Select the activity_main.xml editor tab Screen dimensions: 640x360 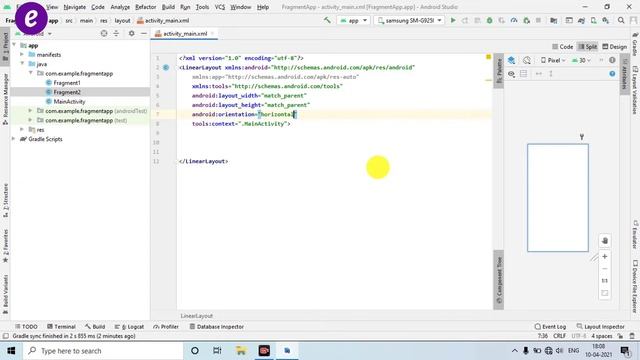pyautogui.click(x=184, y=33)
